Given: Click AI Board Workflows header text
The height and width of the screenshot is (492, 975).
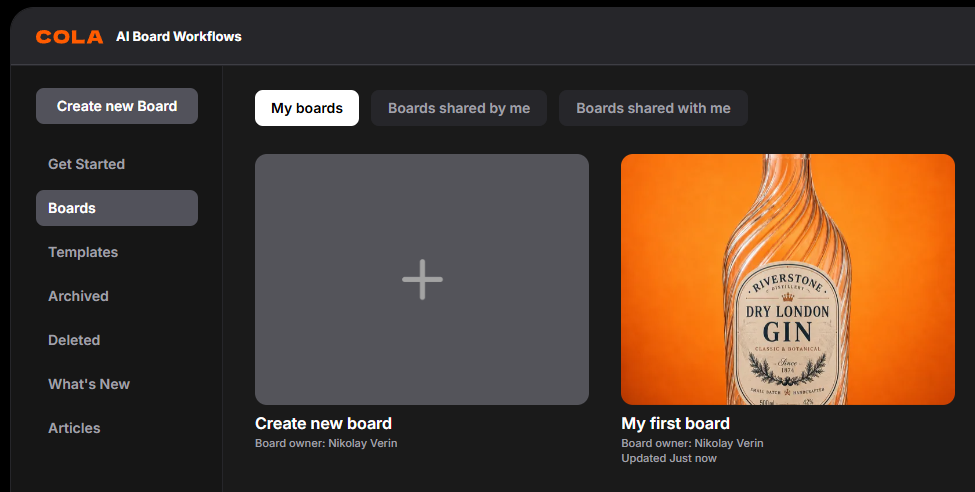Looking at the screenshot, I should pyautogui.click(x=179, y=37).
